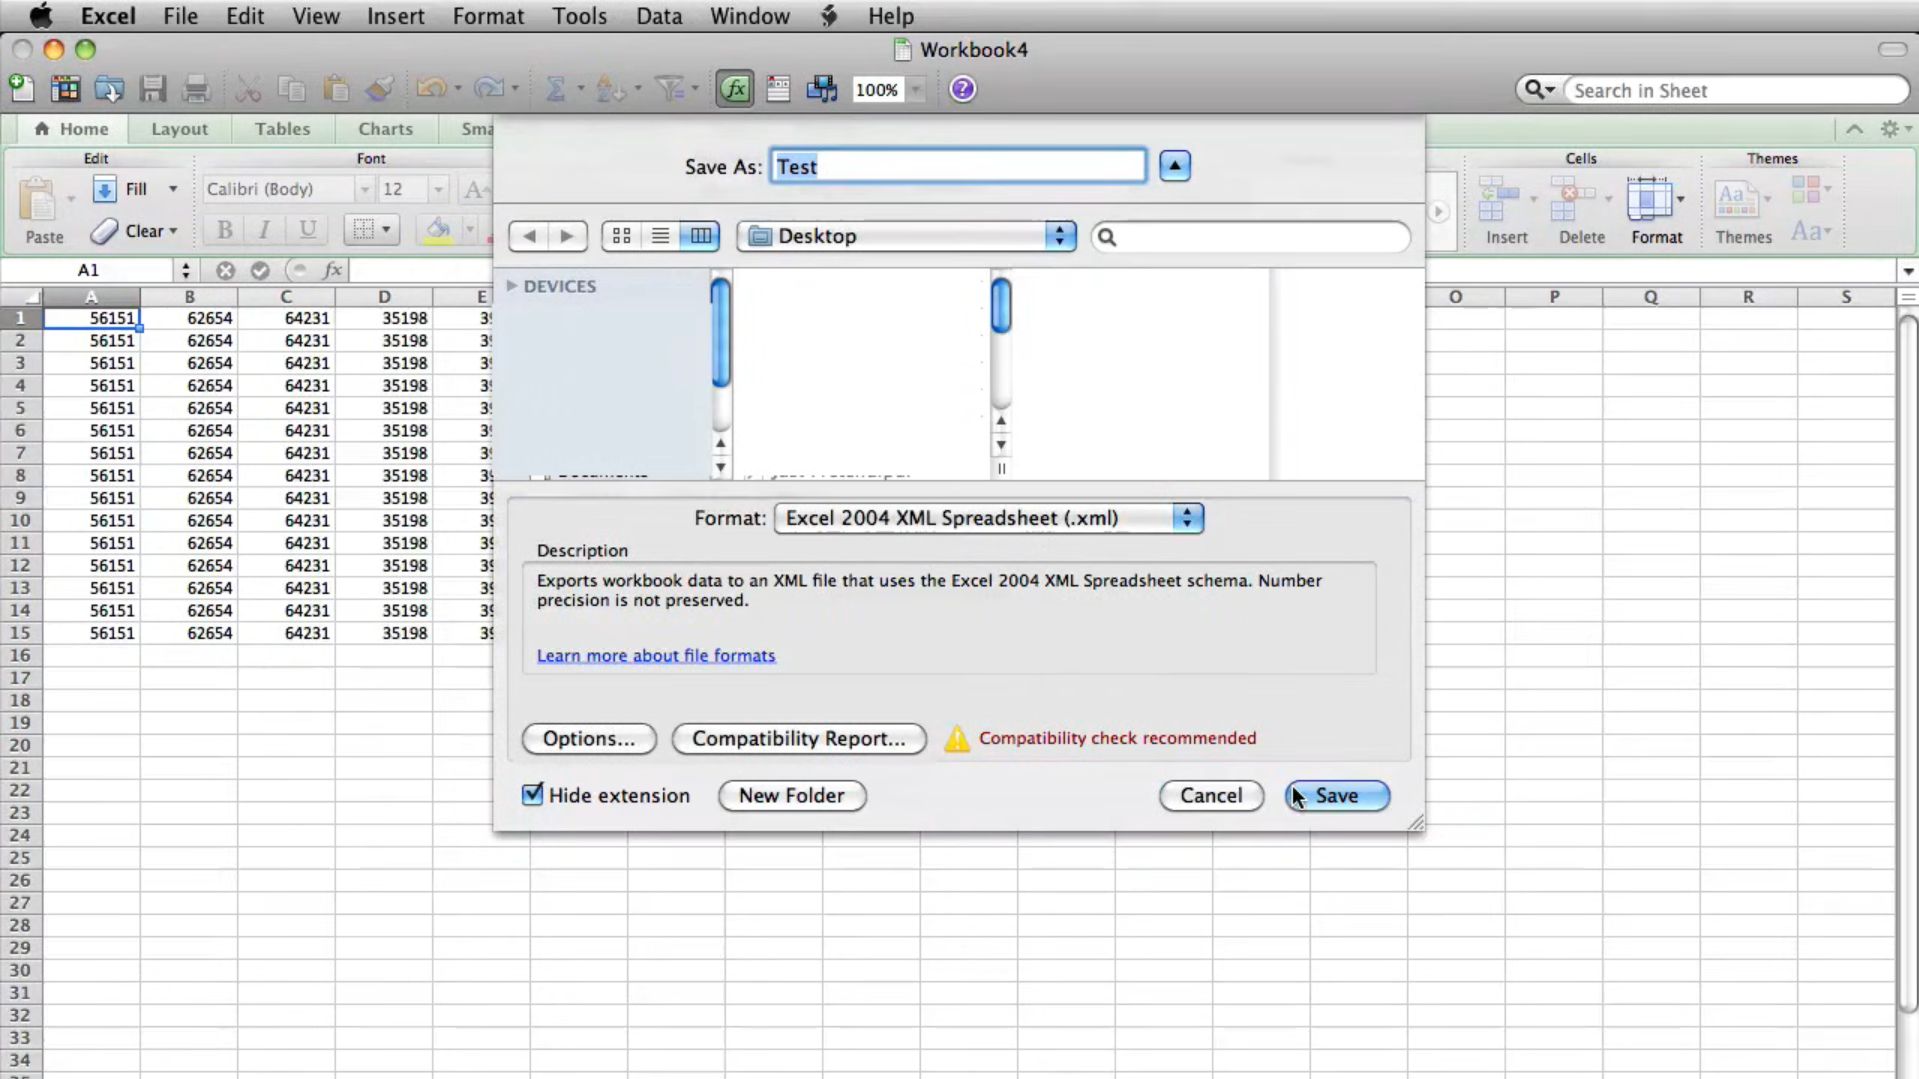The height and width of the screenshot is (1079, 1919).
Task: Switch to the Charts ribbon tab
Action: pyautogui.click(x=385, y=129)
